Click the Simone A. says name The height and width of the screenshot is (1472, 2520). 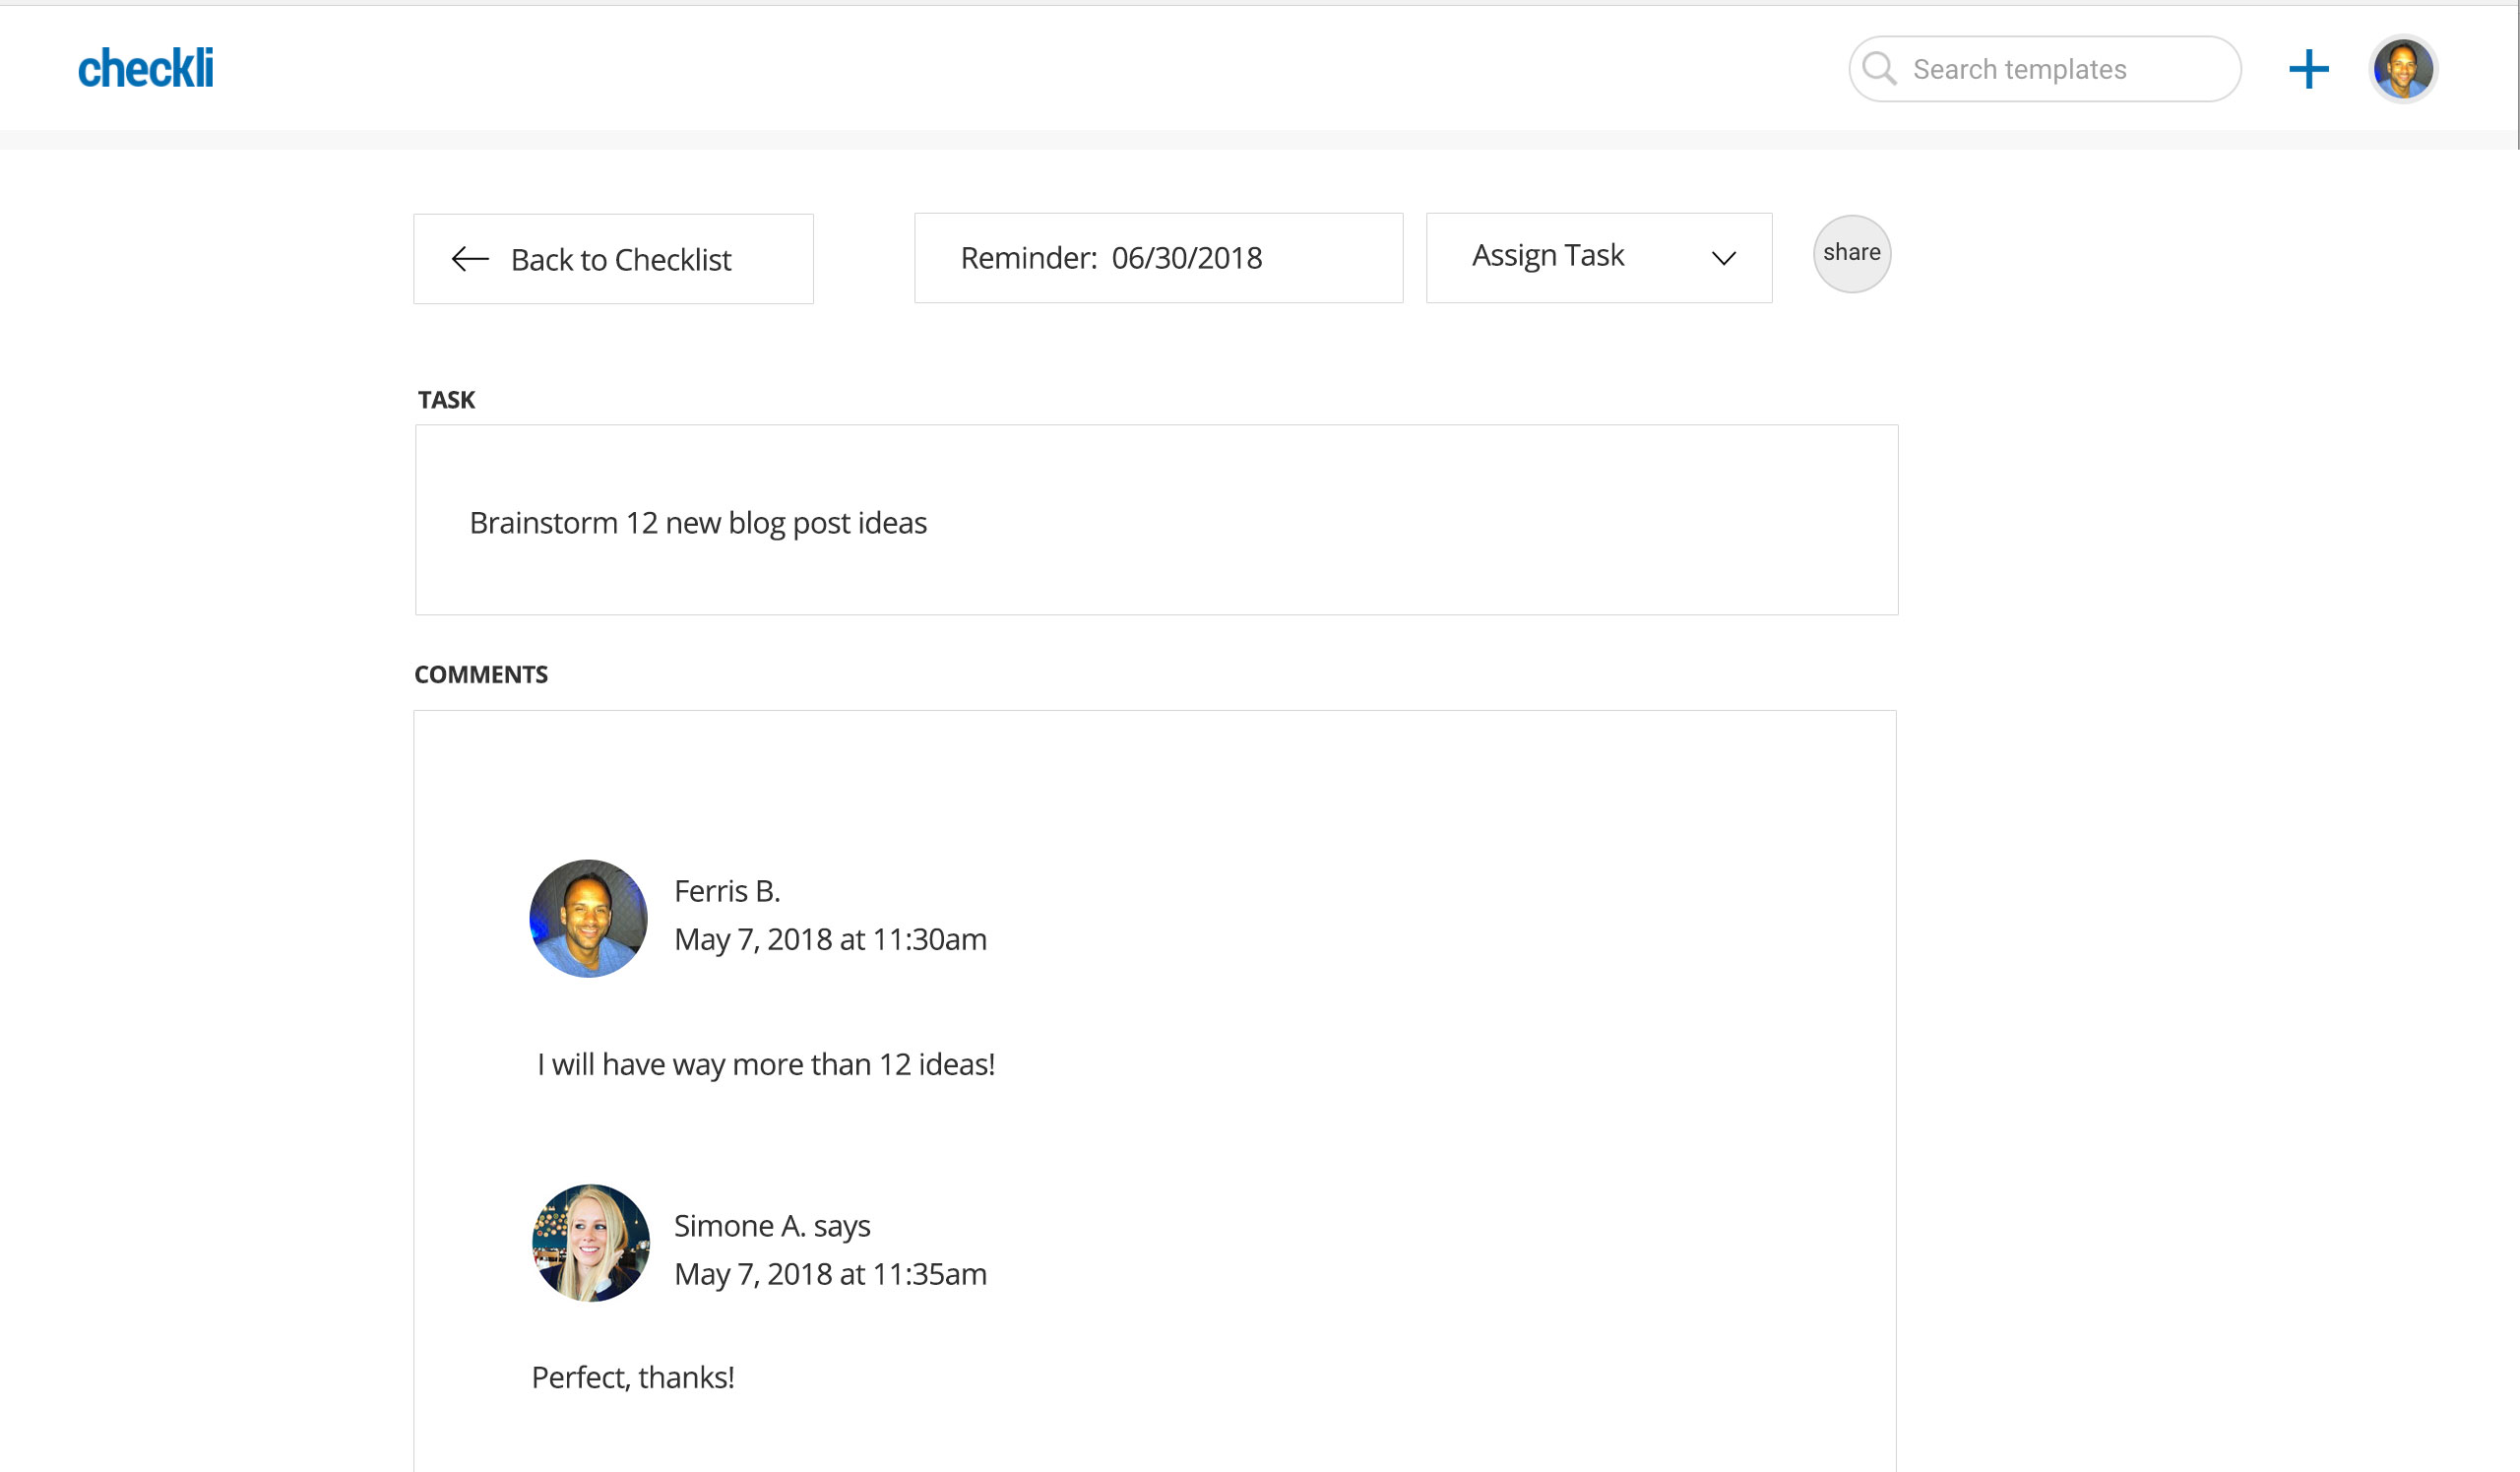click(x=772, y=1226)
